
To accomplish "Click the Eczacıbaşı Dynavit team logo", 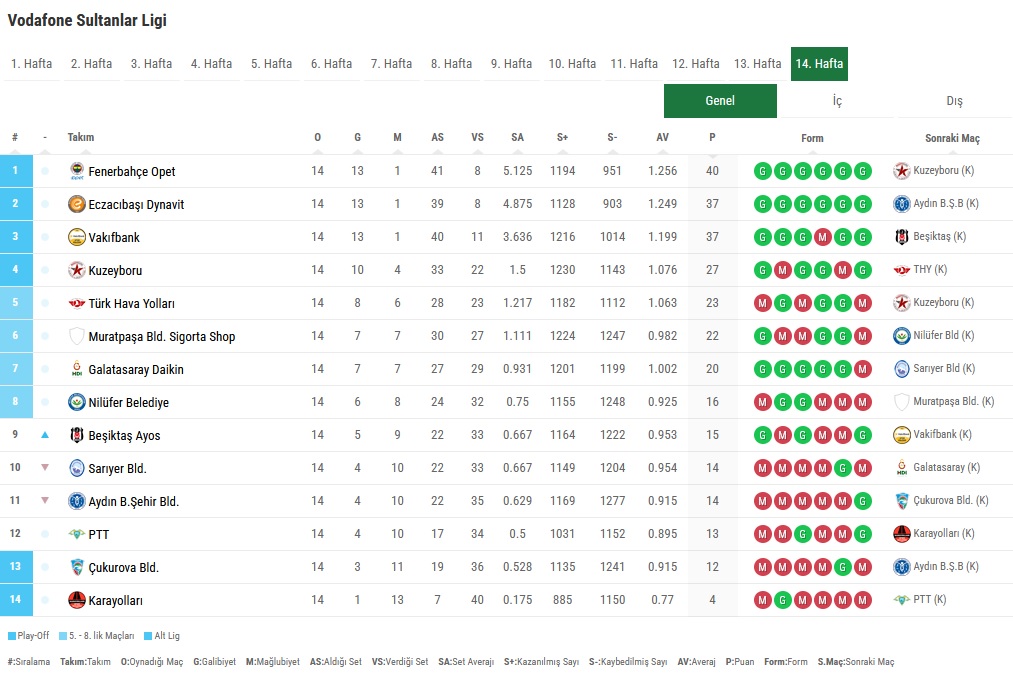I will pyautogui.click(x=77, y=204).
